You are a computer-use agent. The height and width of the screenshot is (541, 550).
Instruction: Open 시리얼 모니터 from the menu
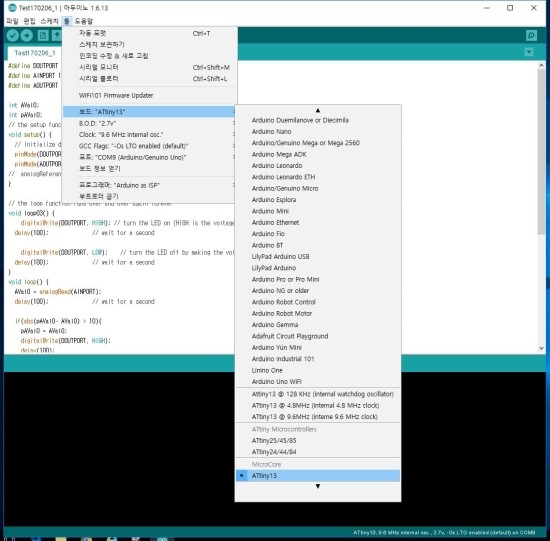[150, 67]
